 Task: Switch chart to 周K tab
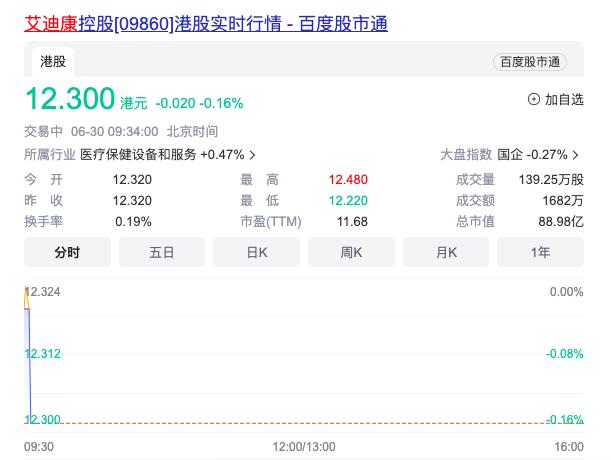coord(351,252)
